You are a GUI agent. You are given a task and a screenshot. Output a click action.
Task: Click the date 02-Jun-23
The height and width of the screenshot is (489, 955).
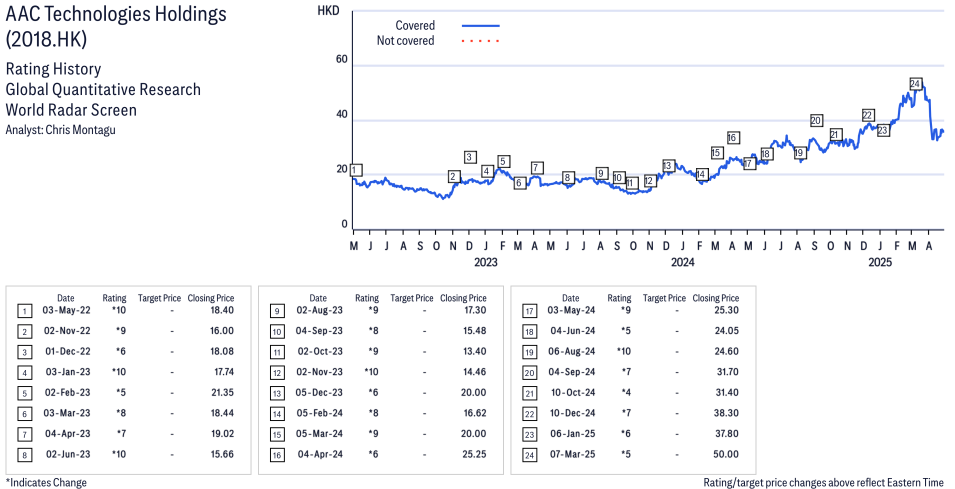point(68,454)
